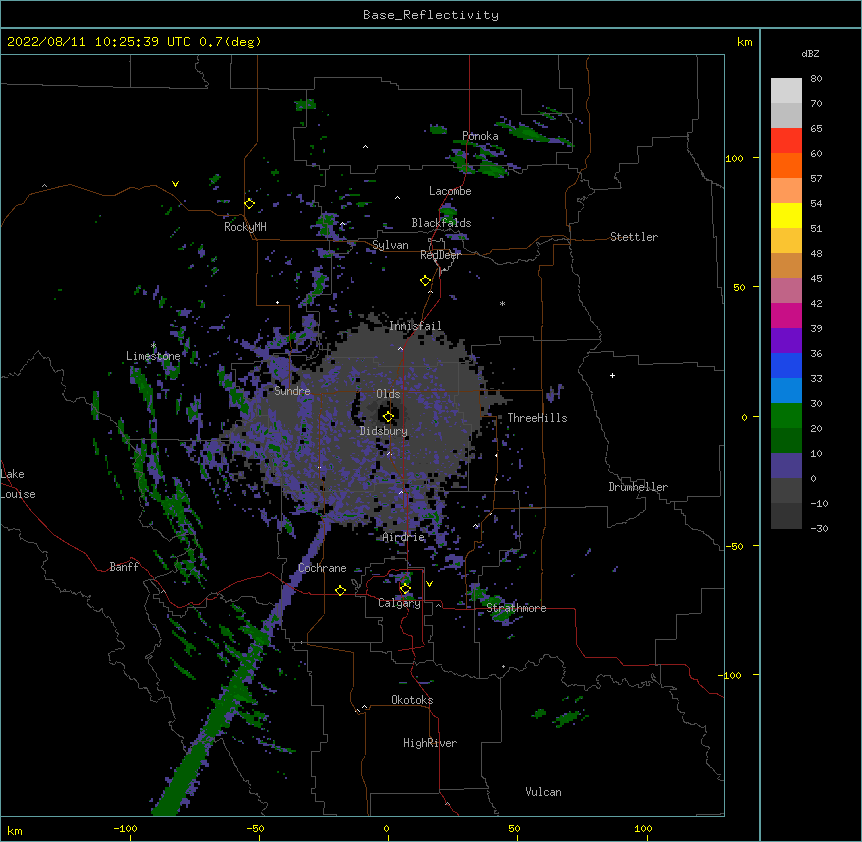Click the RockyMH label
This screenshot has height=842, width=862.
[x=245, y=226]
